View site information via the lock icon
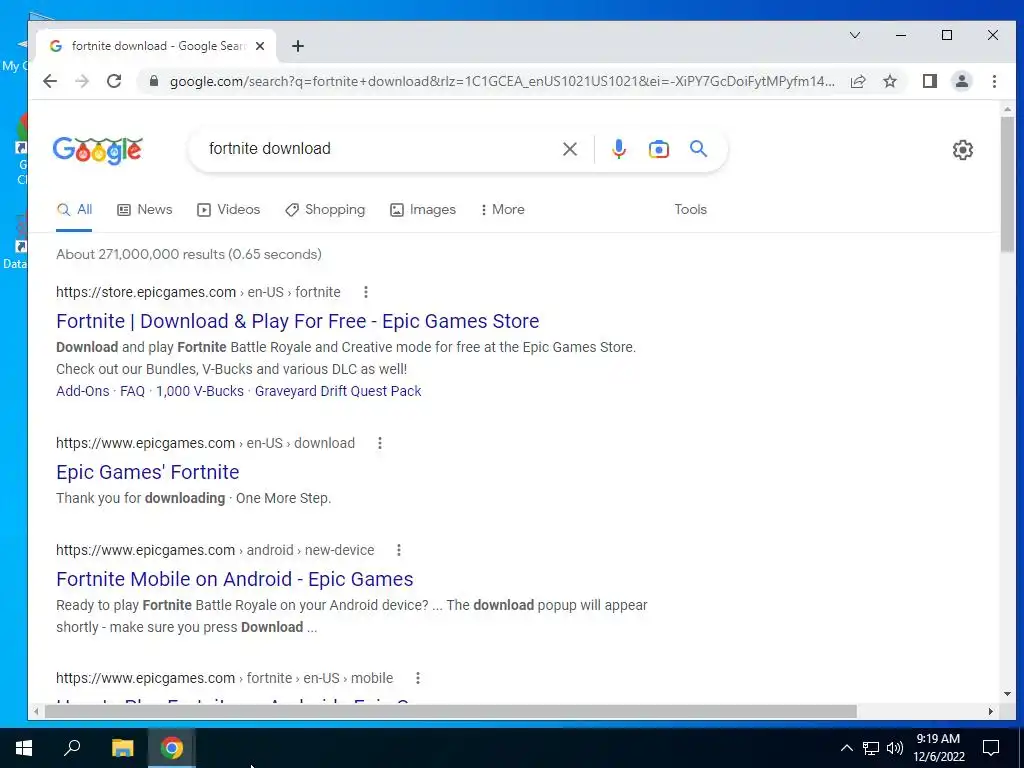The width and height of the screenshot is (1024, 768). 153,81
